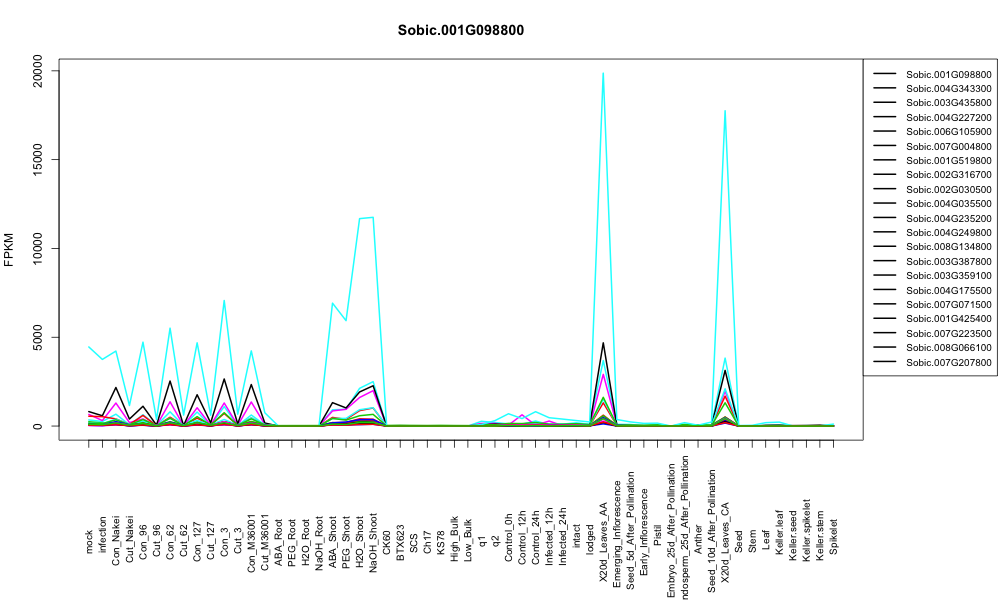The image size is (1000, 600).
Task: Click the FPKM y-axis label
Action: tap(8, 249)
